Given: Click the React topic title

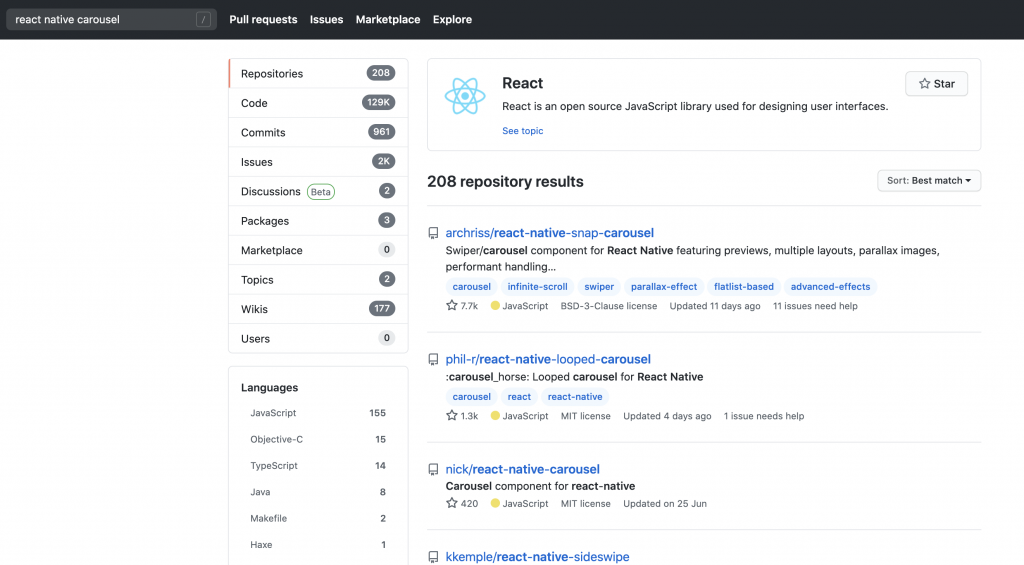Looking at the screenshot, I should pyautogui.click(x=522, y=83).
